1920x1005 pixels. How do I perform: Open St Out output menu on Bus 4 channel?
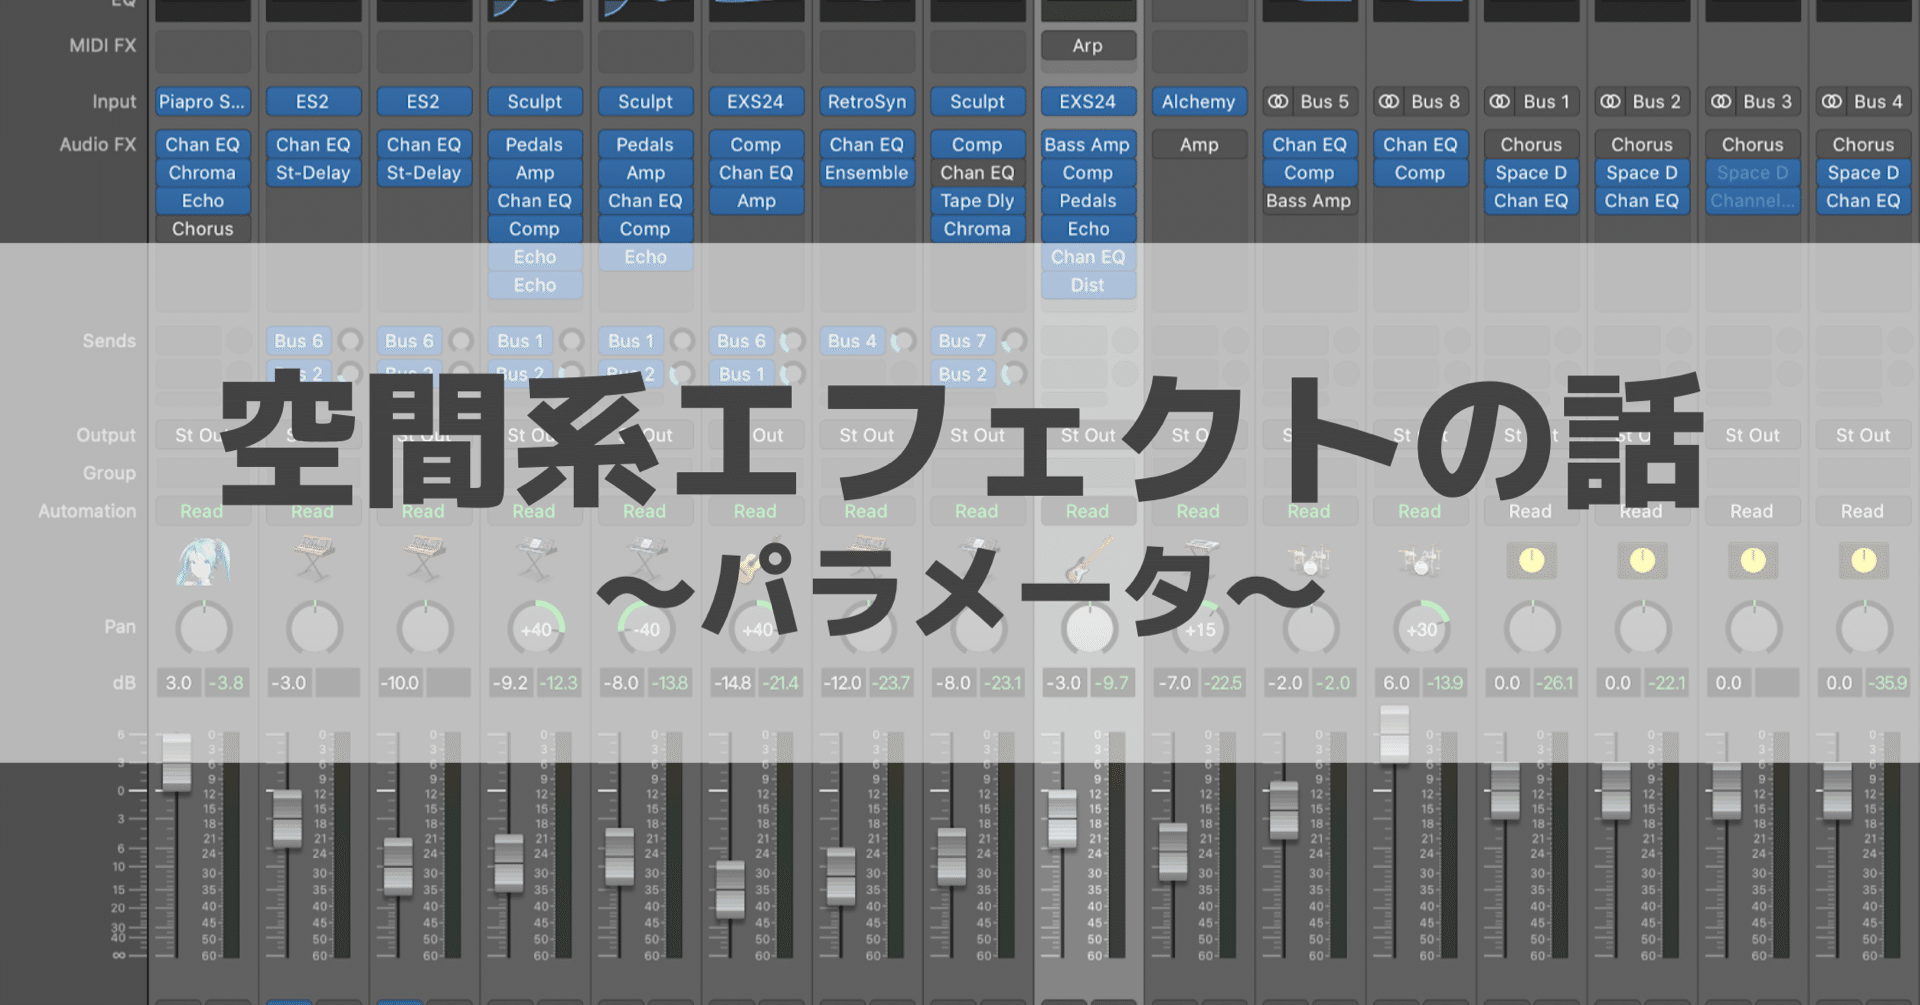click(1863, 435)
